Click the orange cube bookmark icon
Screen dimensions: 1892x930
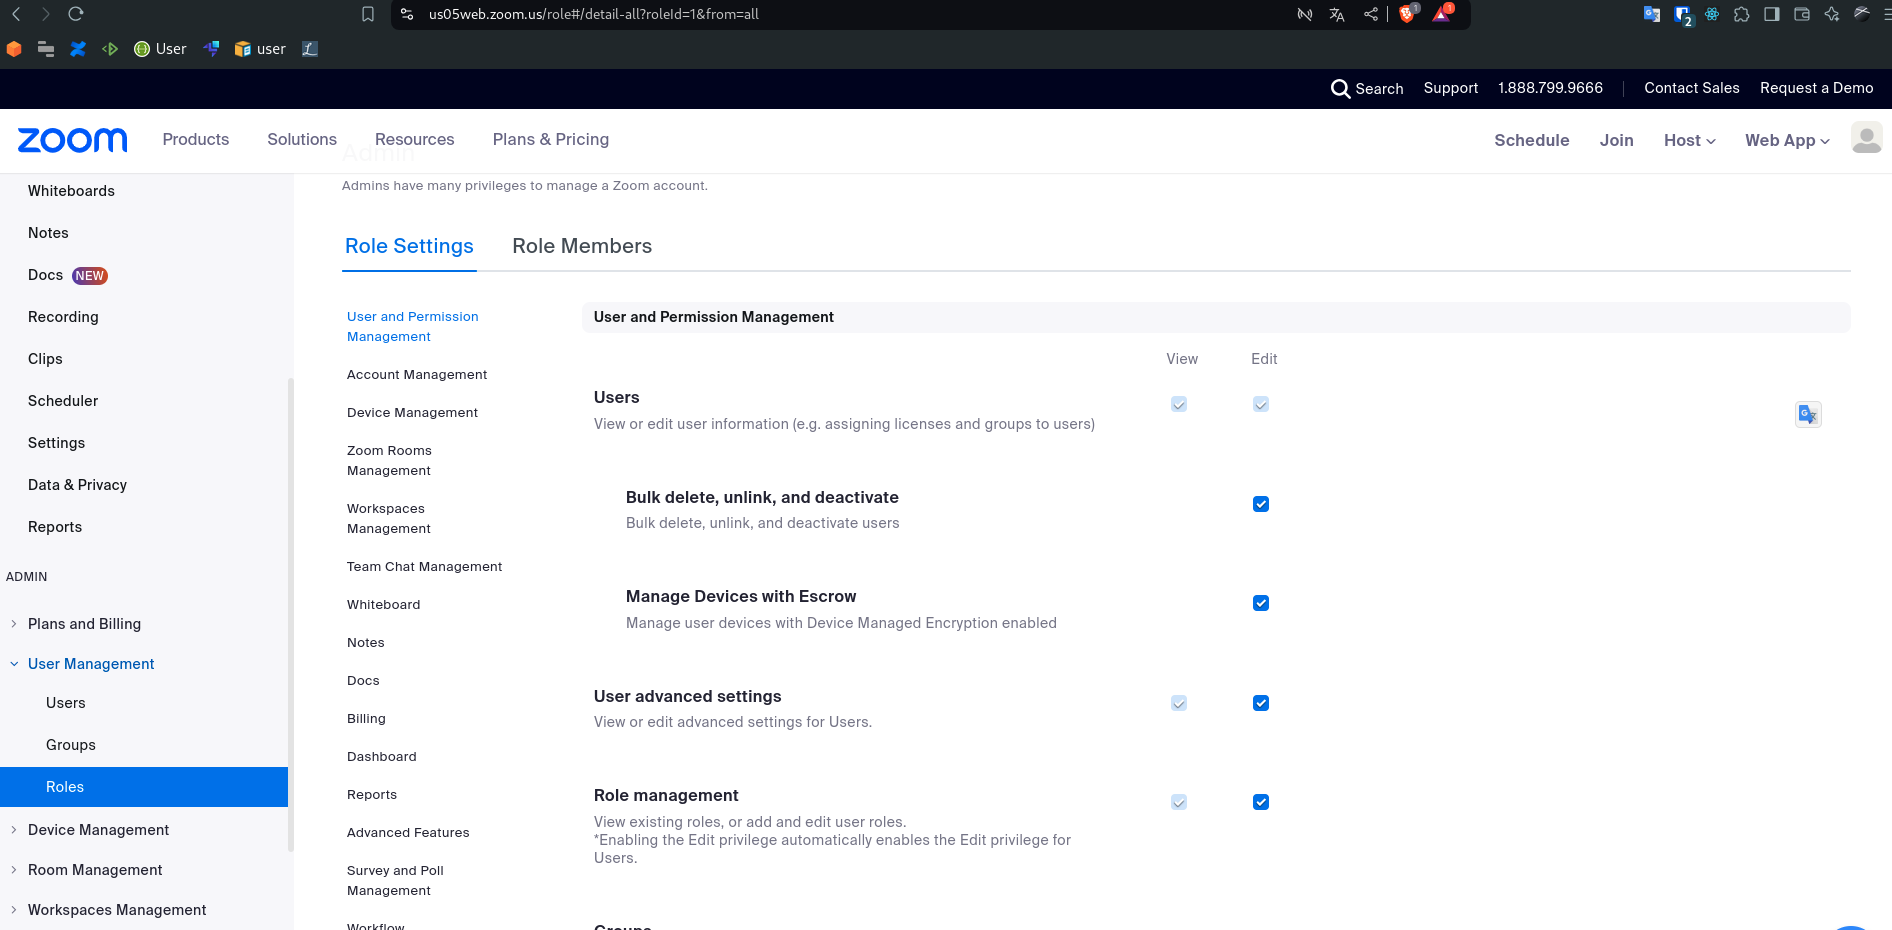[14, 48]
